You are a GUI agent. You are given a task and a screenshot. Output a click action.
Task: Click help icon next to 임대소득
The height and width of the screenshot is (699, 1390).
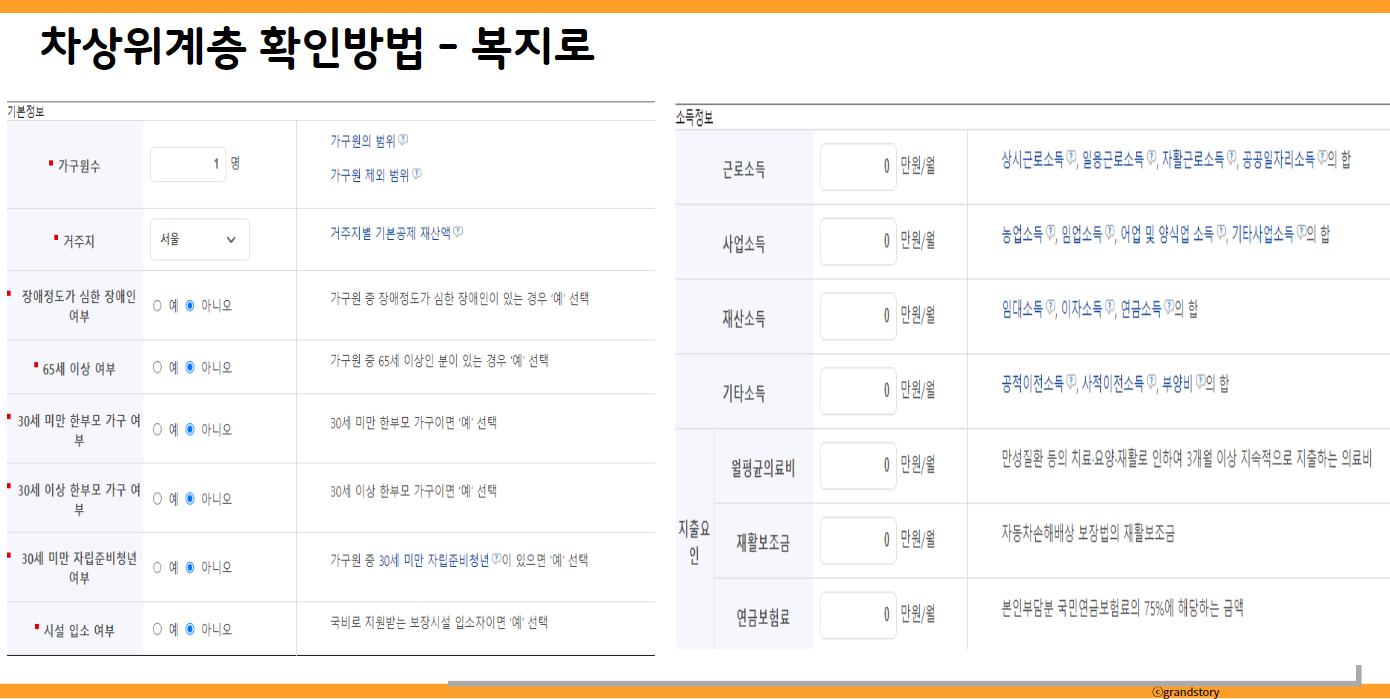coord(1049,309)
